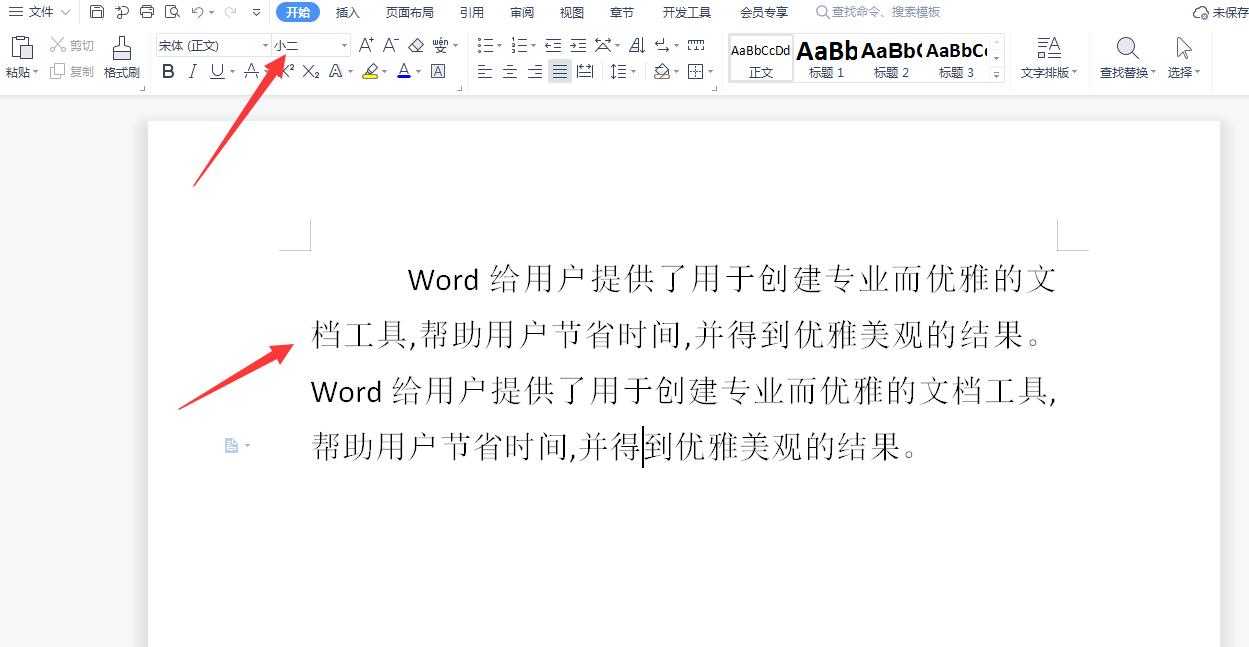Viewport: 1249px width, 647px height.
Task: Apply the 正文 (Normal) style
Action: coord(761,58)
